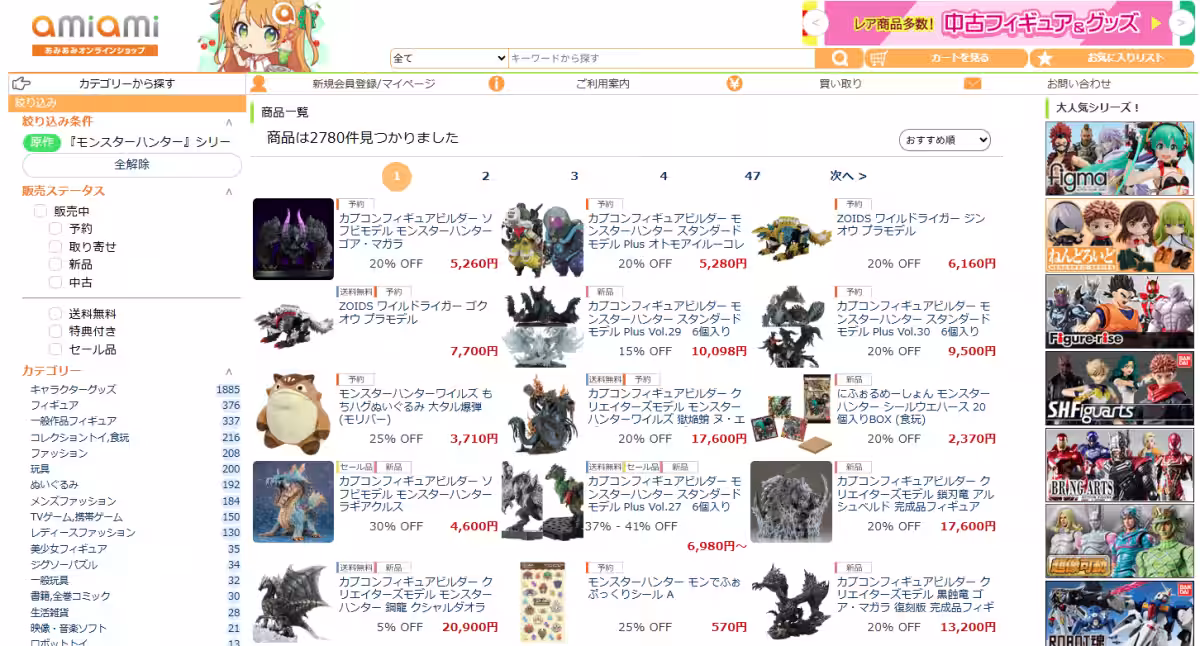Click the もちハグぬいぐるみ plush thumbnail
Screen dimensions: 1200x646
(293, 414)
